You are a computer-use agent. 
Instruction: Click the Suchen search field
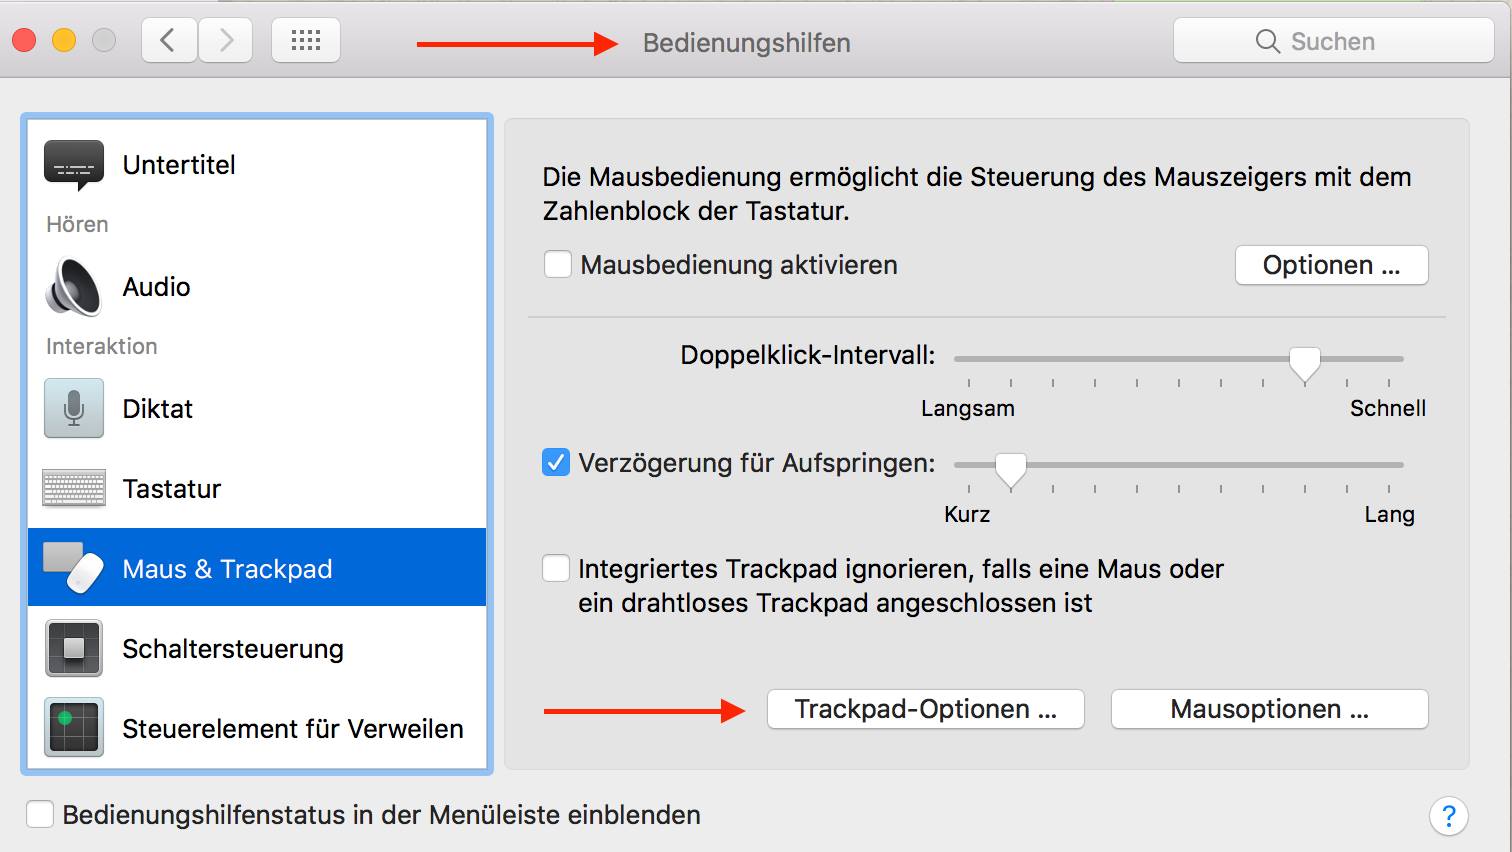click(x=1333, y=41)
